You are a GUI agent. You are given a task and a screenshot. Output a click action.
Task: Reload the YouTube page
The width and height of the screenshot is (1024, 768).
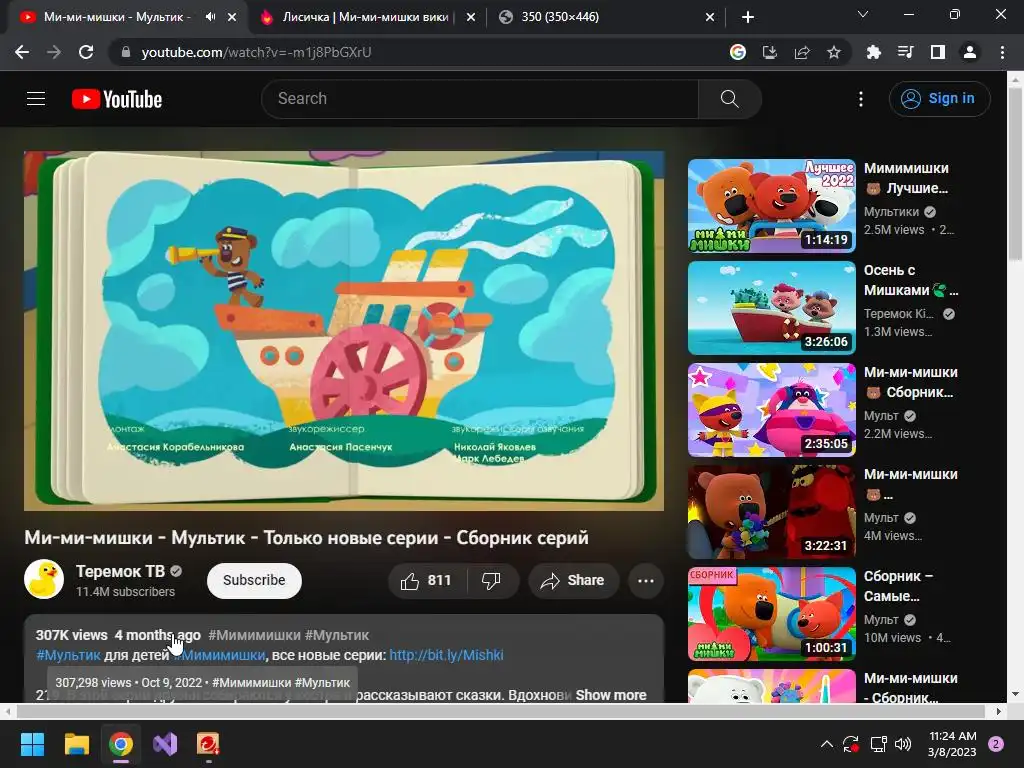[x=86, y=52]
